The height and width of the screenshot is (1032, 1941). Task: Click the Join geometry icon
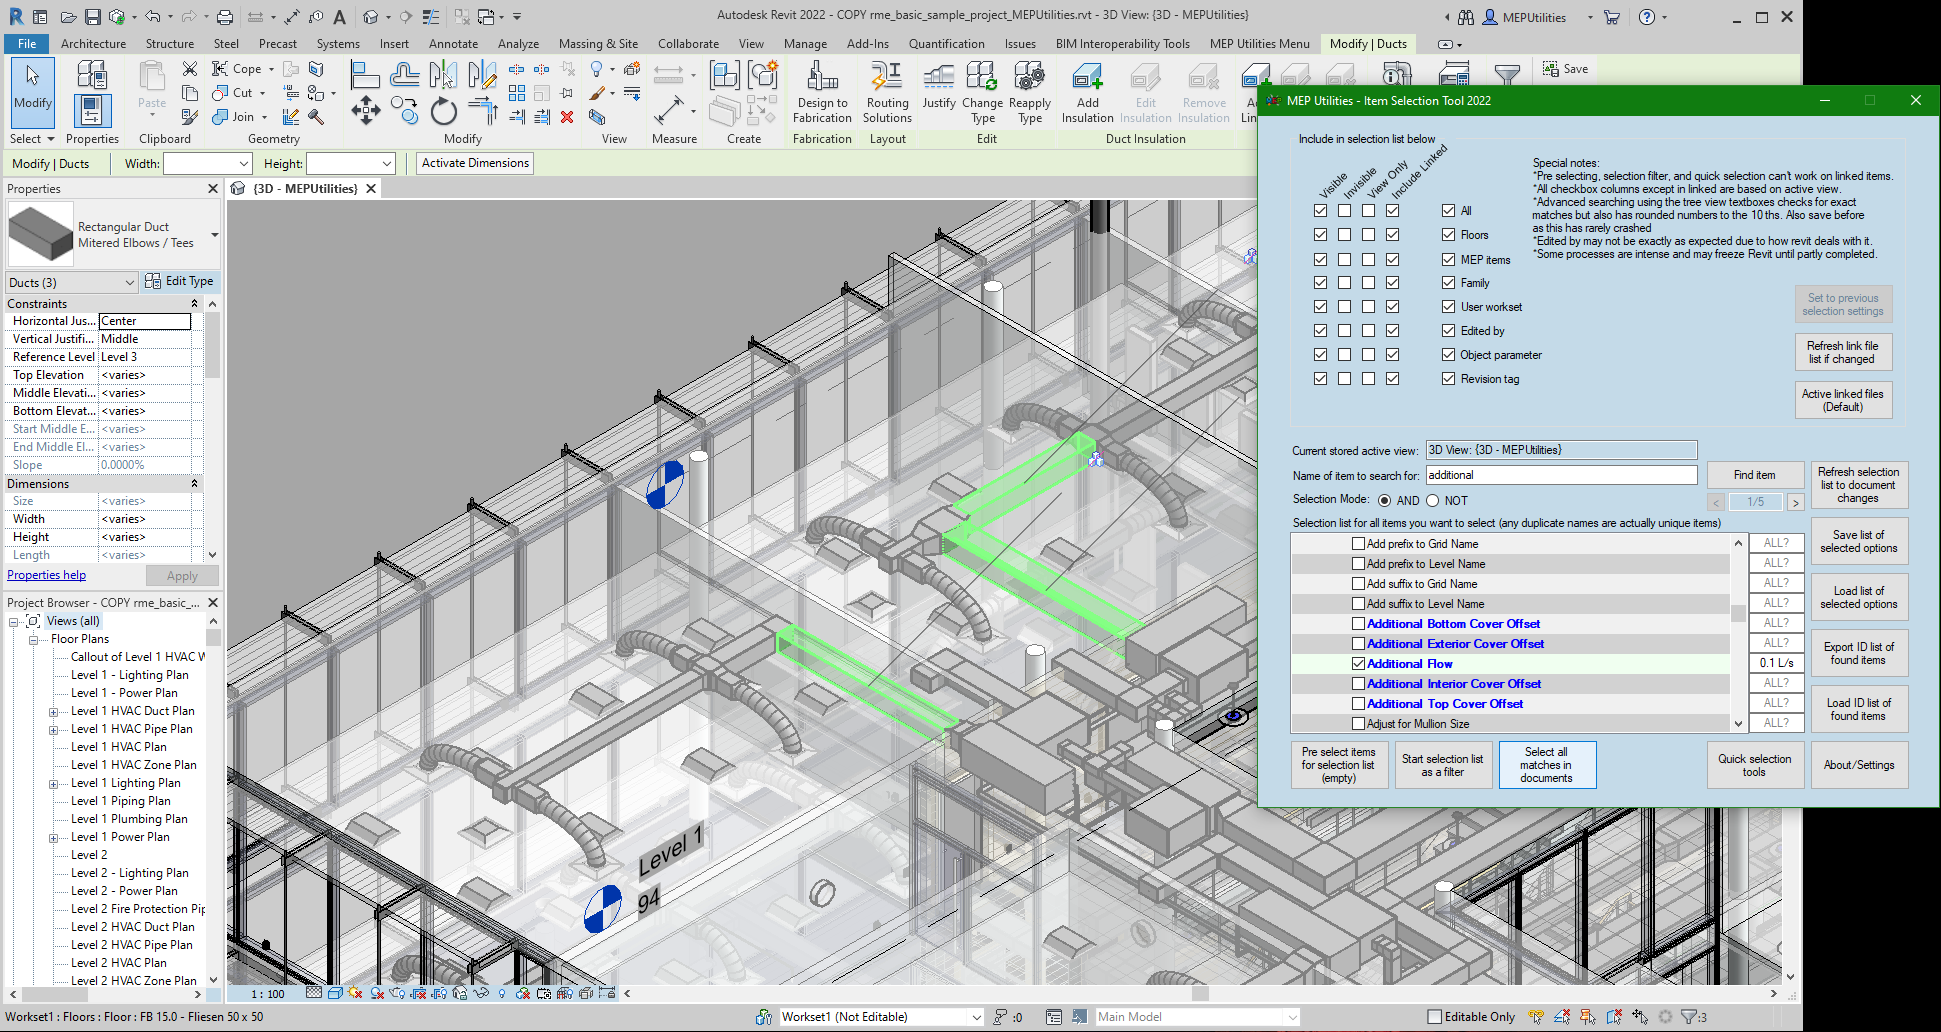click(x=220, y=116)
